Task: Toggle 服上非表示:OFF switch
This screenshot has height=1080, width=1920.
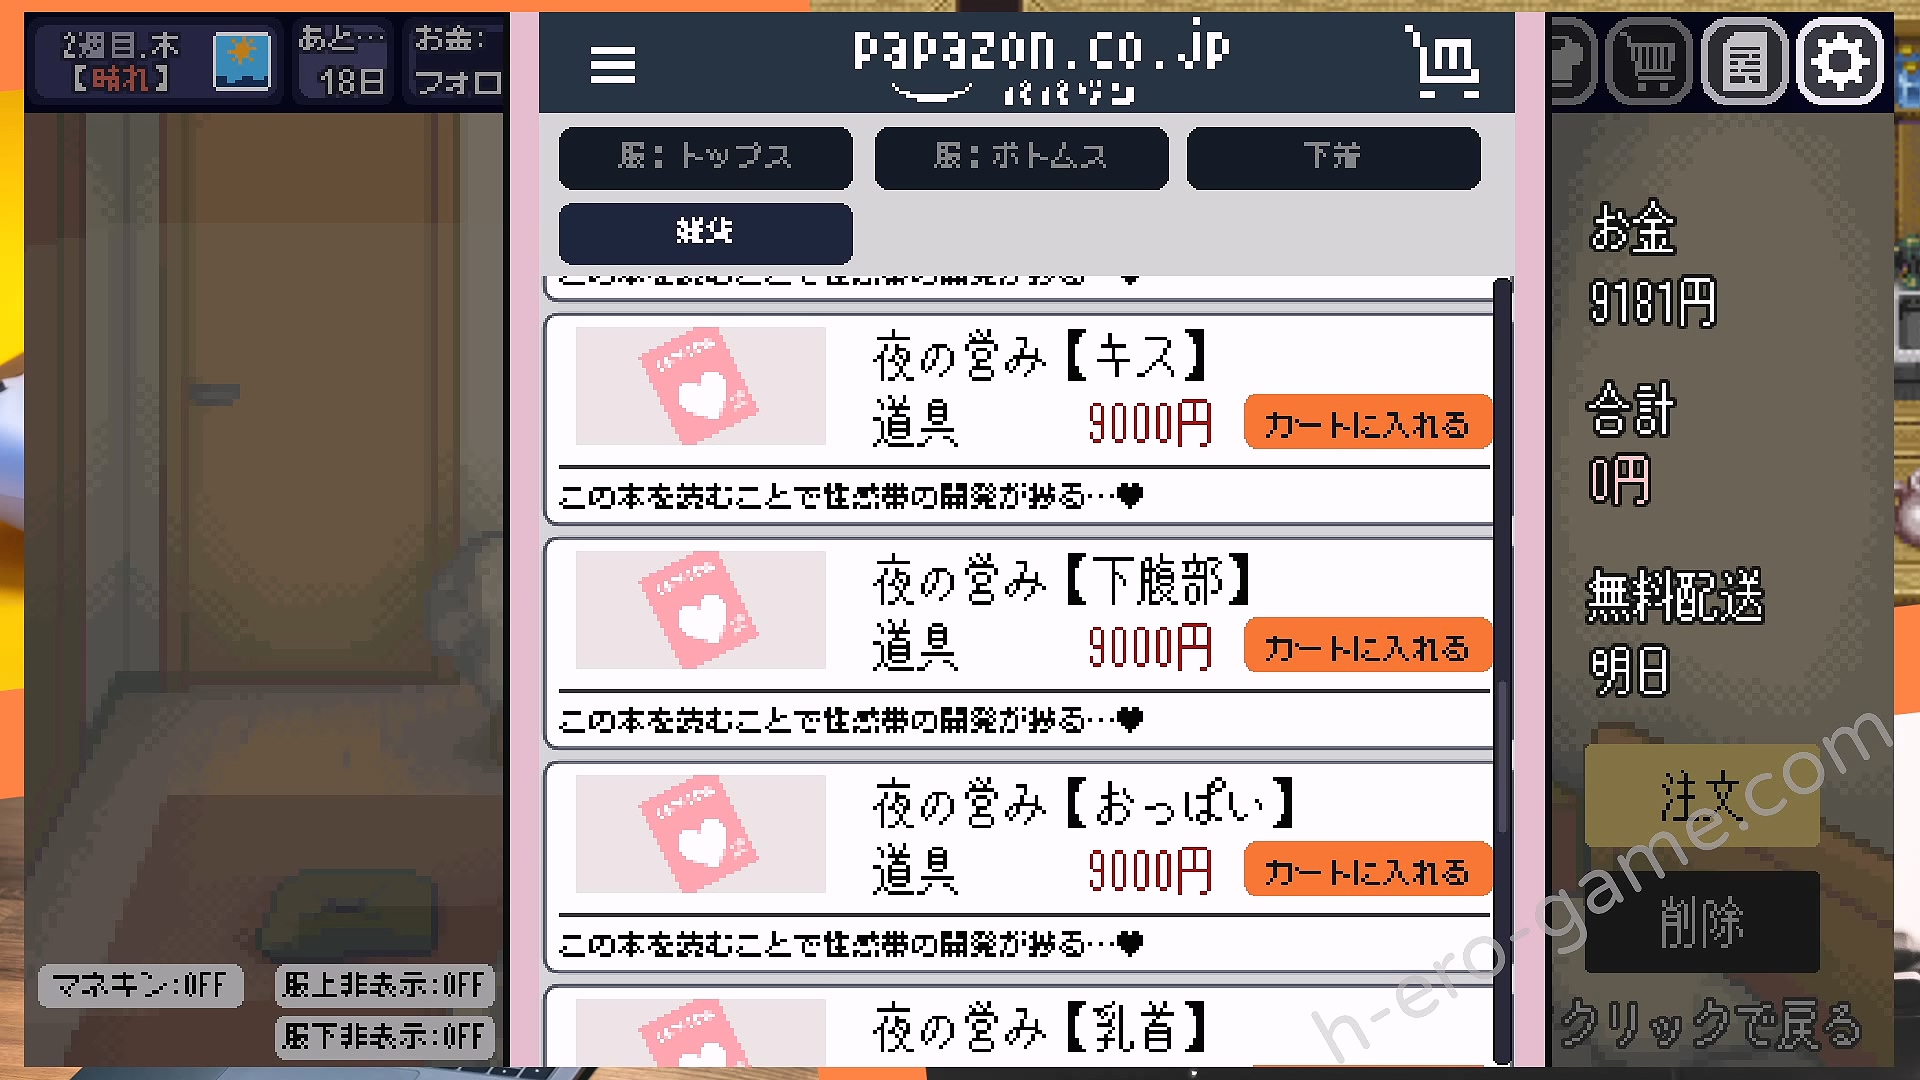Action: click(x=384, y=985)
